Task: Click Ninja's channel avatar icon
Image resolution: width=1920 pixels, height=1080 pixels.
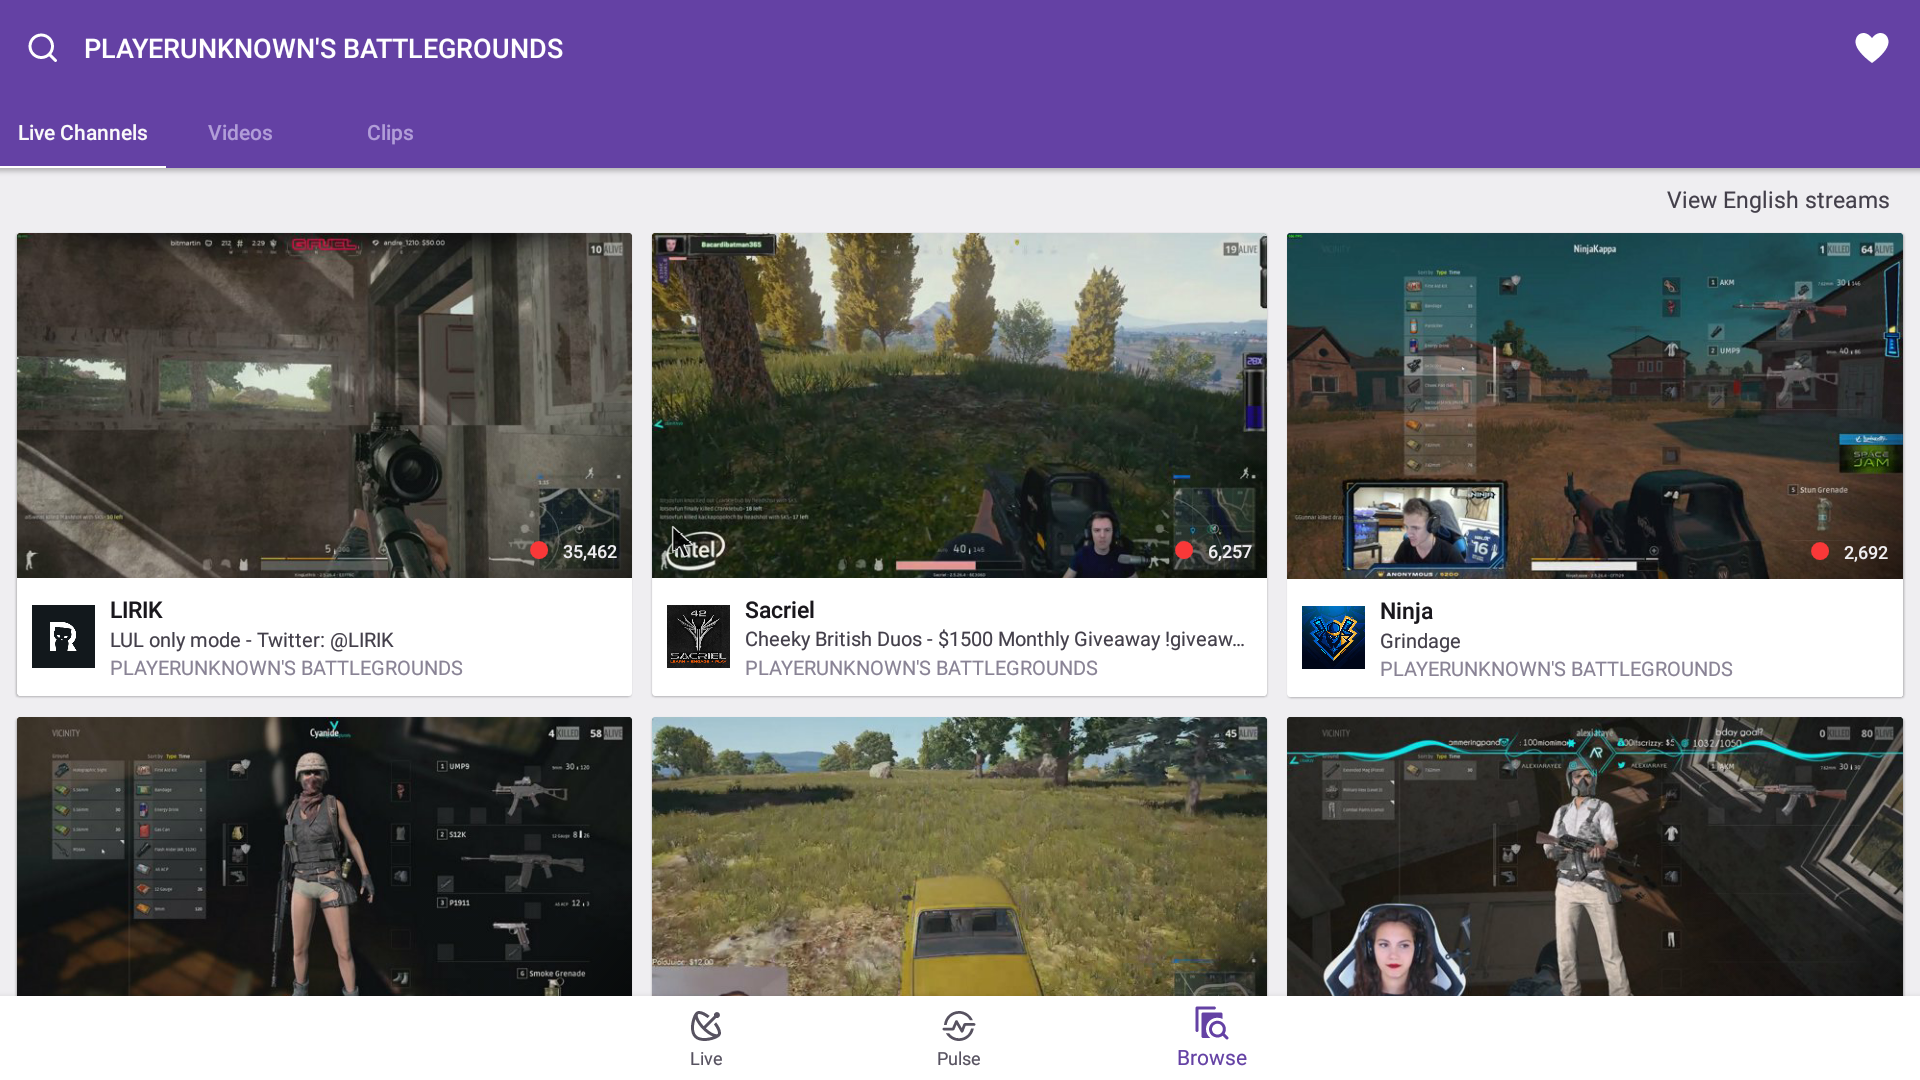Action: tap(1333, 637)
